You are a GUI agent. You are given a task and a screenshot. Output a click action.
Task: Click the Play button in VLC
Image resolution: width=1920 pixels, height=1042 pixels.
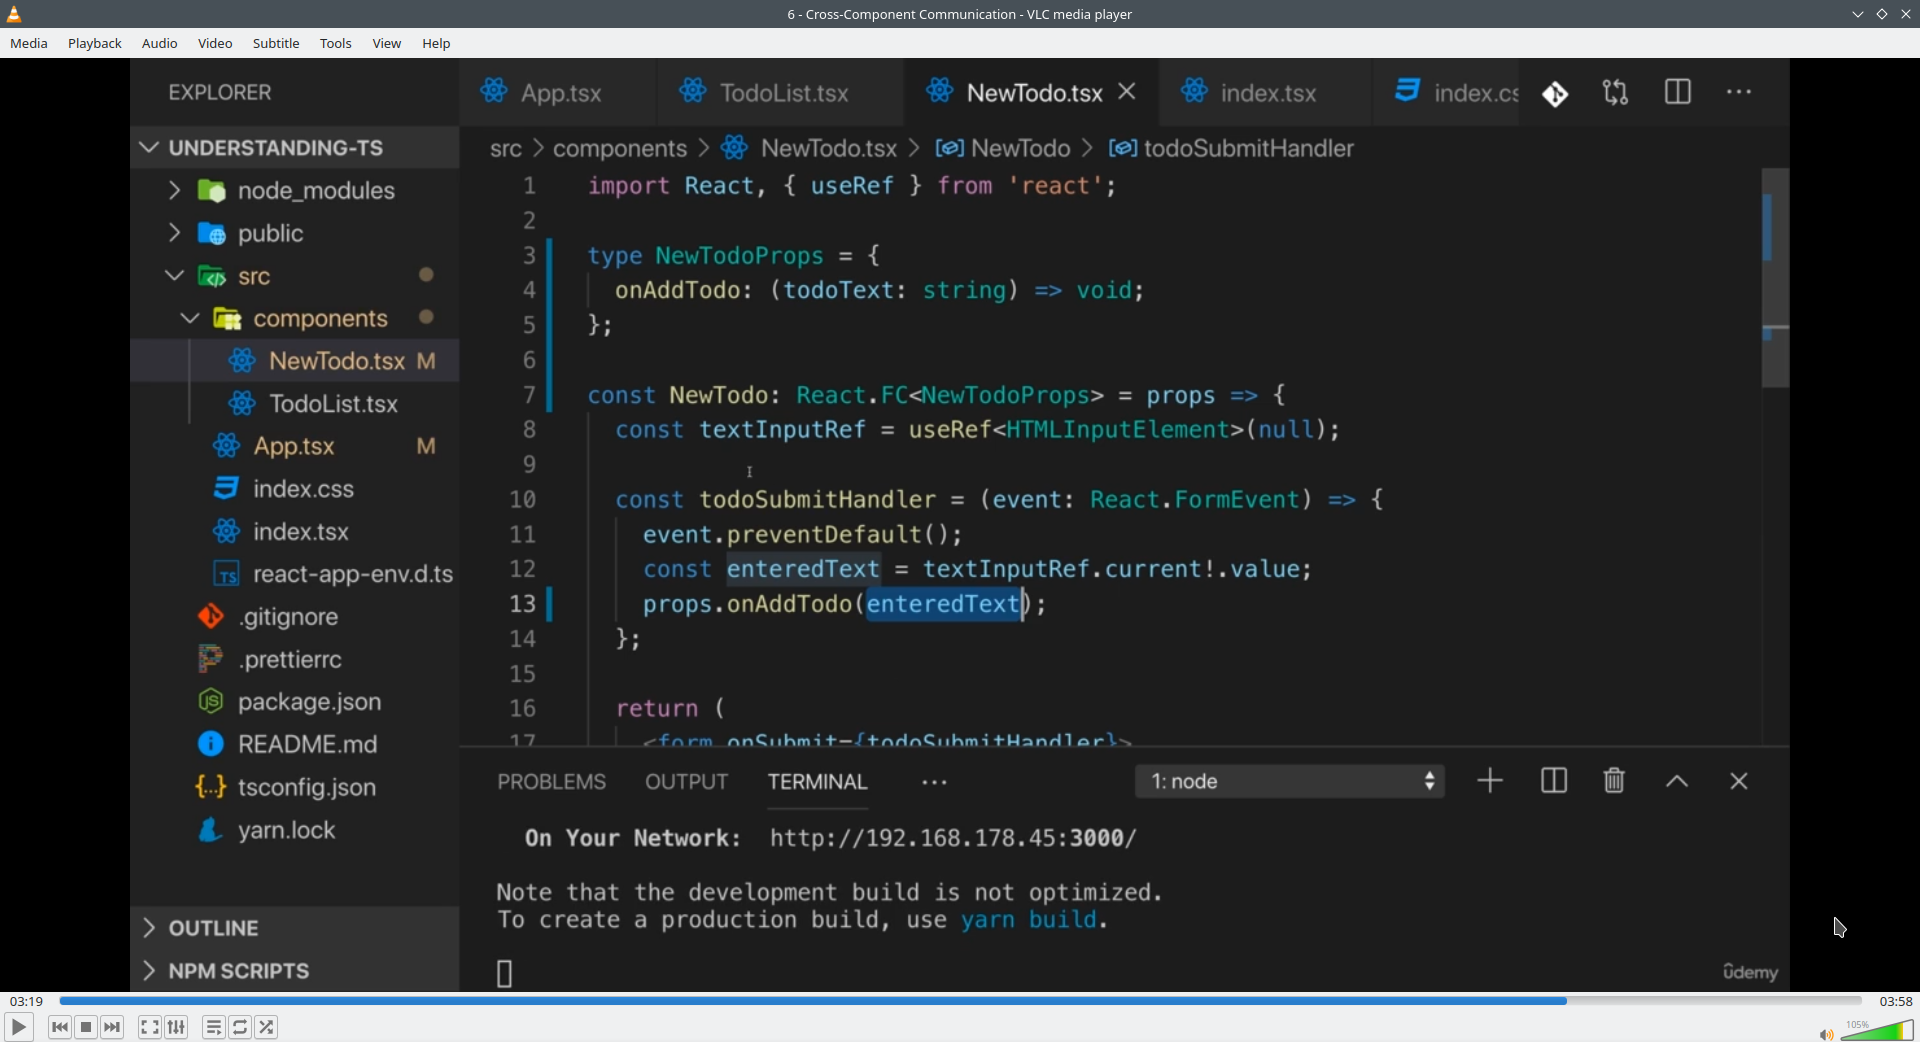(18, 1027)
